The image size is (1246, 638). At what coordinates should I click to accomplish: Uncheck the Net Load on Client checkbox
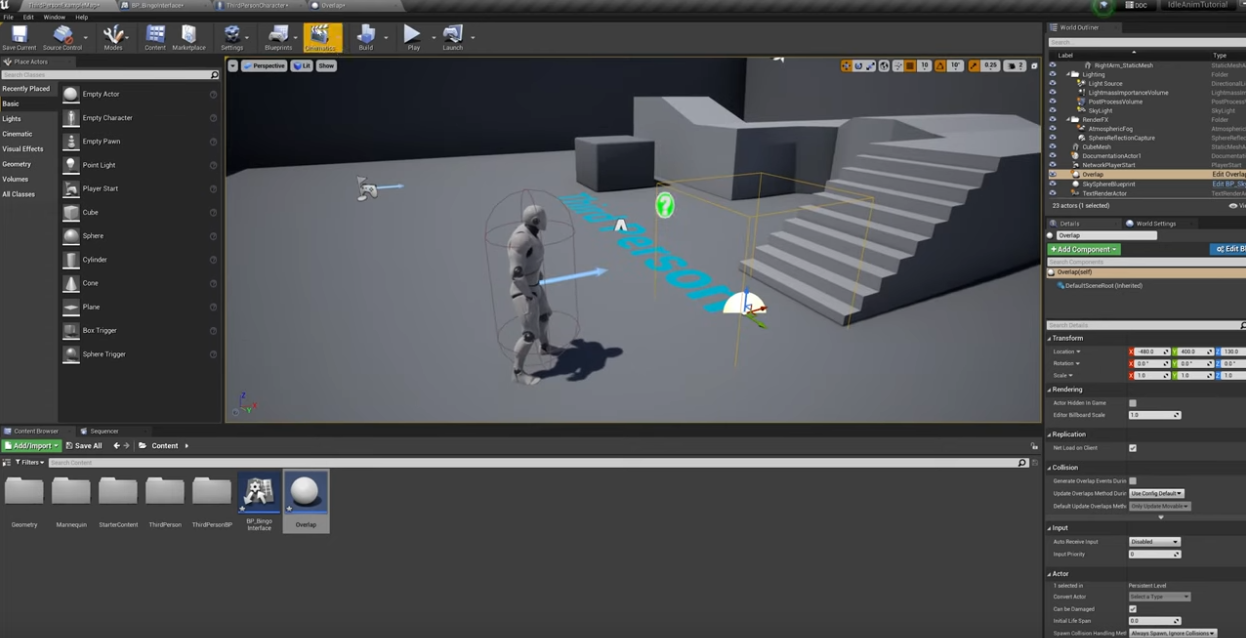[1132, 448]
